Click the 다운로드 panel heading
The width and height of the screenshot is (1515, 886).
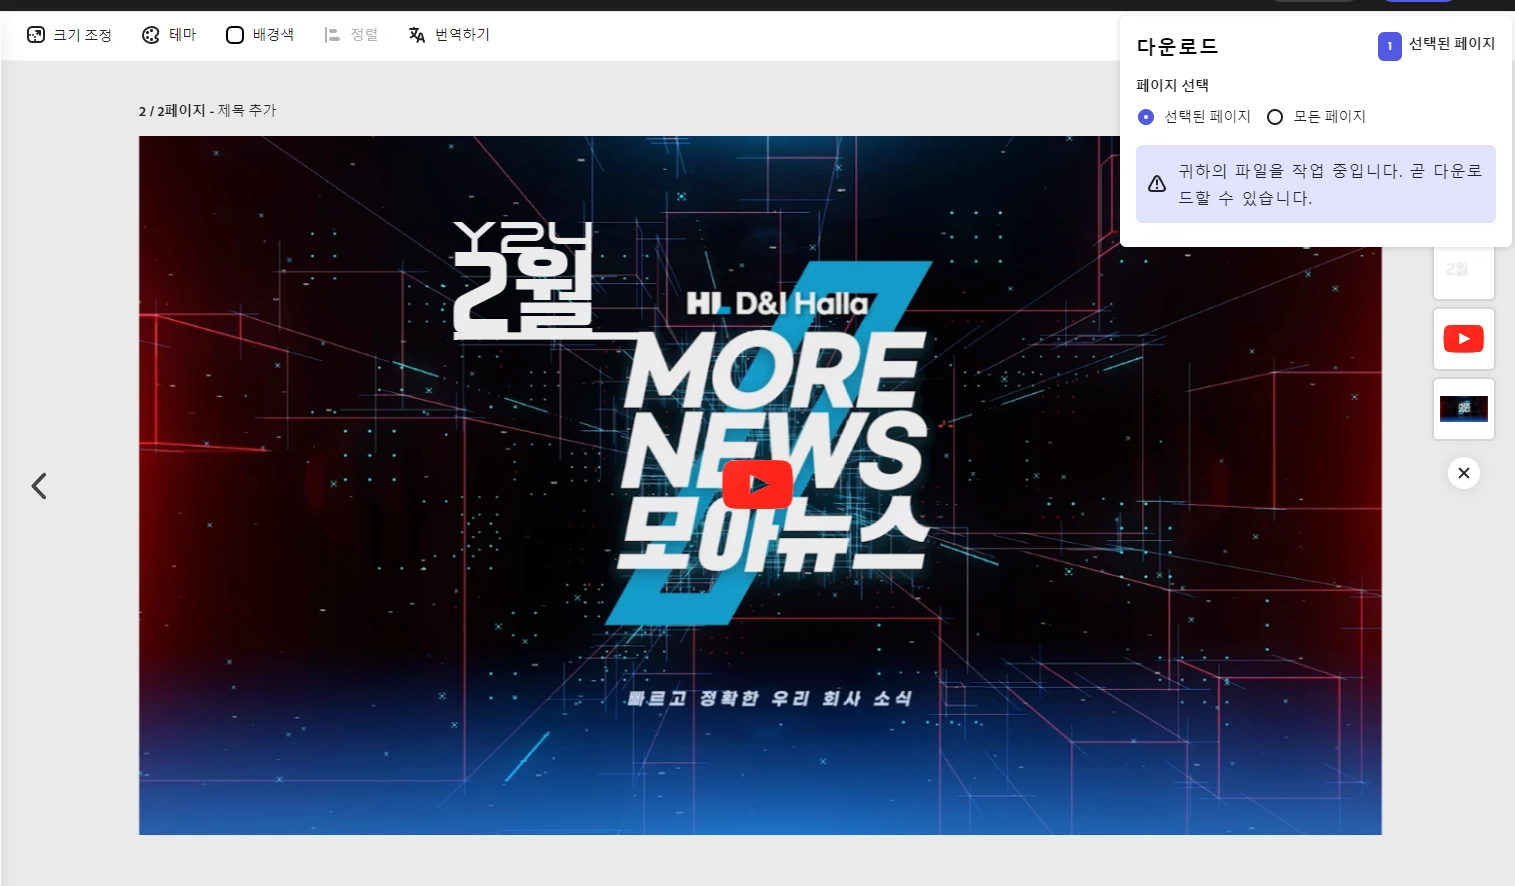click(1177, 47)
